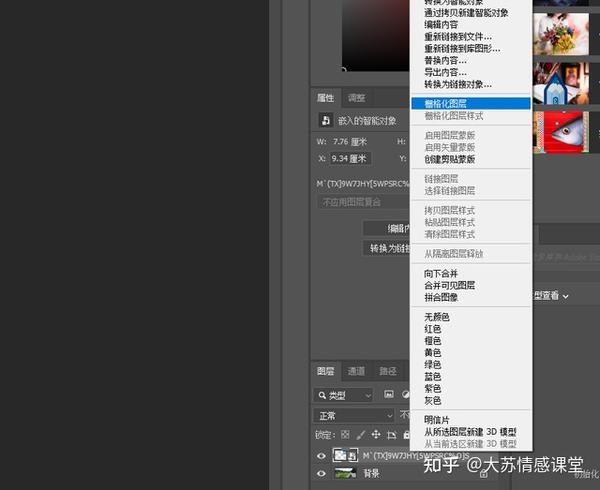
Task: Set layer color to 橙色
Action: coord(471,341)
